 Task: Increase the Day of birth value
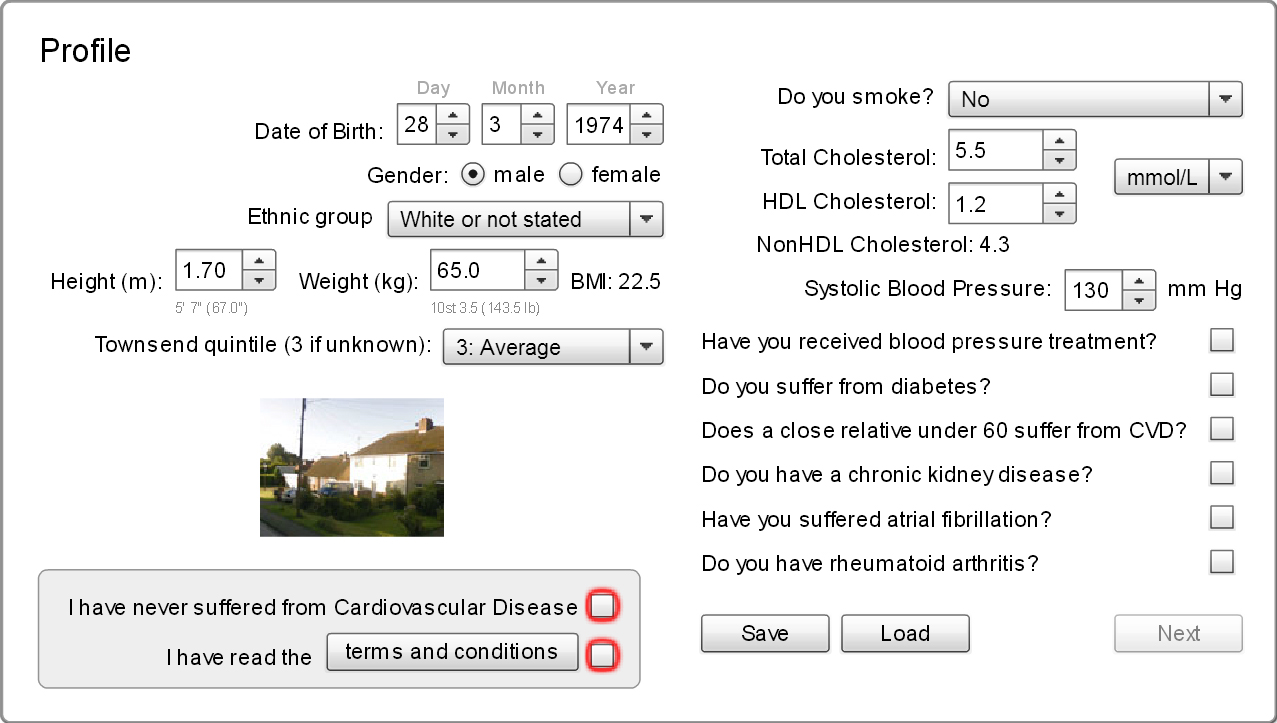click(x=453, y=115)
